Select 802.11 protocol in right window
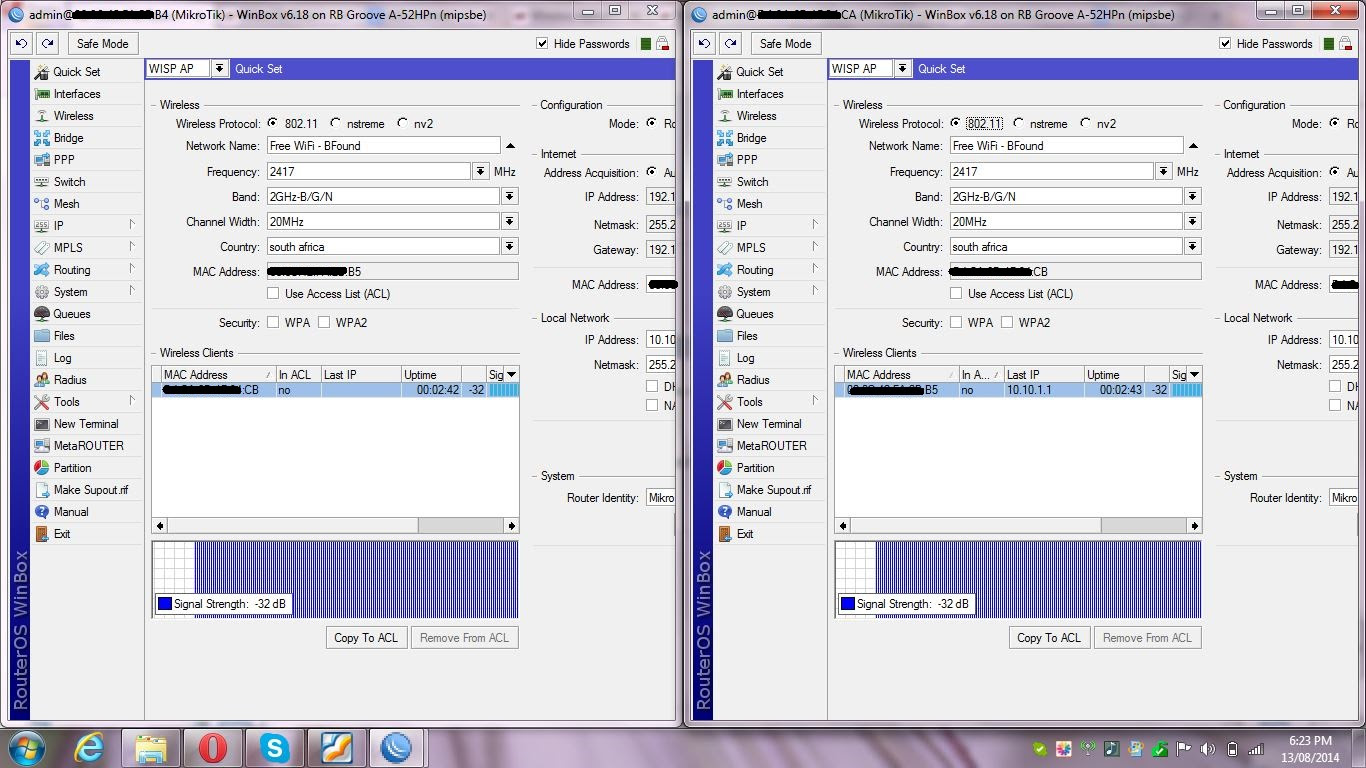 pyautogui.click(x=955, y=124)
